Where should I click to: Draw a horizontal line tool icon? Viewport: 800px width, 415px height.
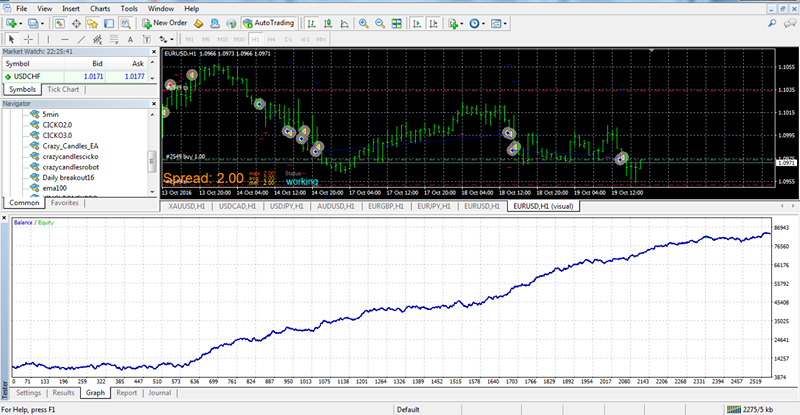coord(64,39)
